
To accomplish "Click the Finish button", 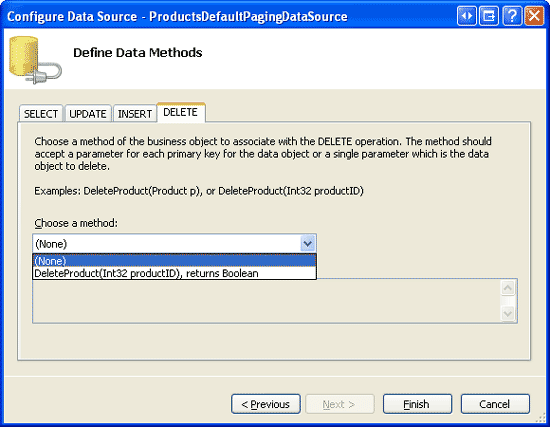I will 417,404.
